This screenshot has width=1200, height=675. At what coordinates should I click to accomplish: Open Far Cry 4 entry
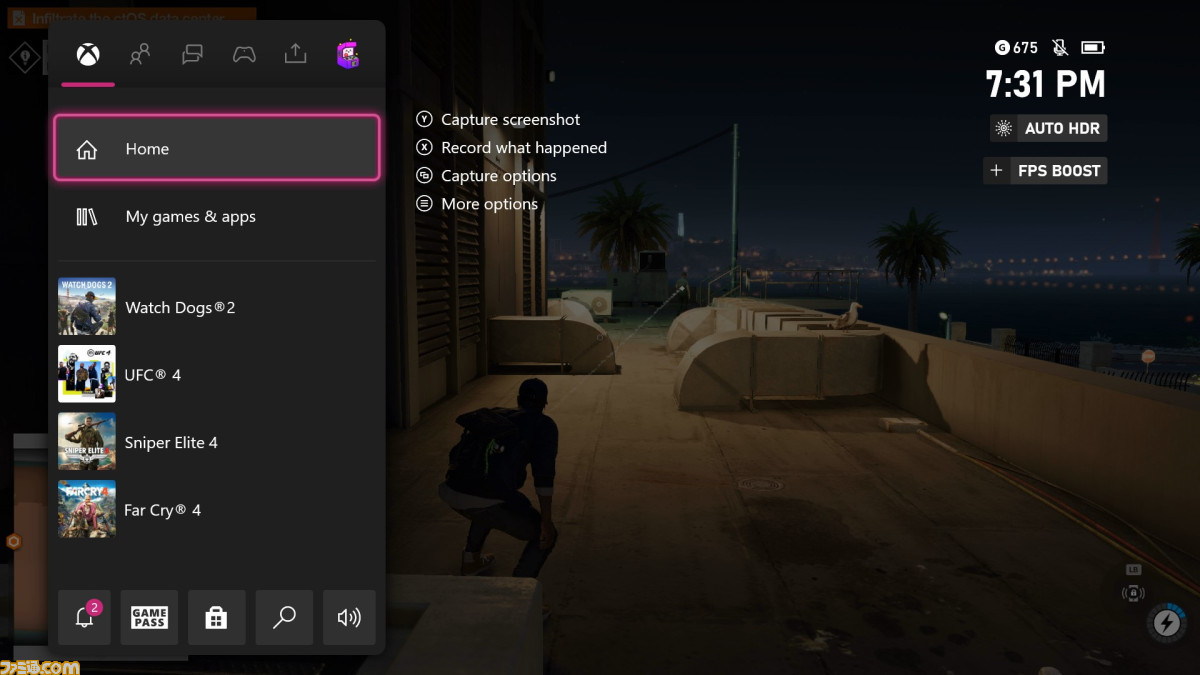coord(217,510)
